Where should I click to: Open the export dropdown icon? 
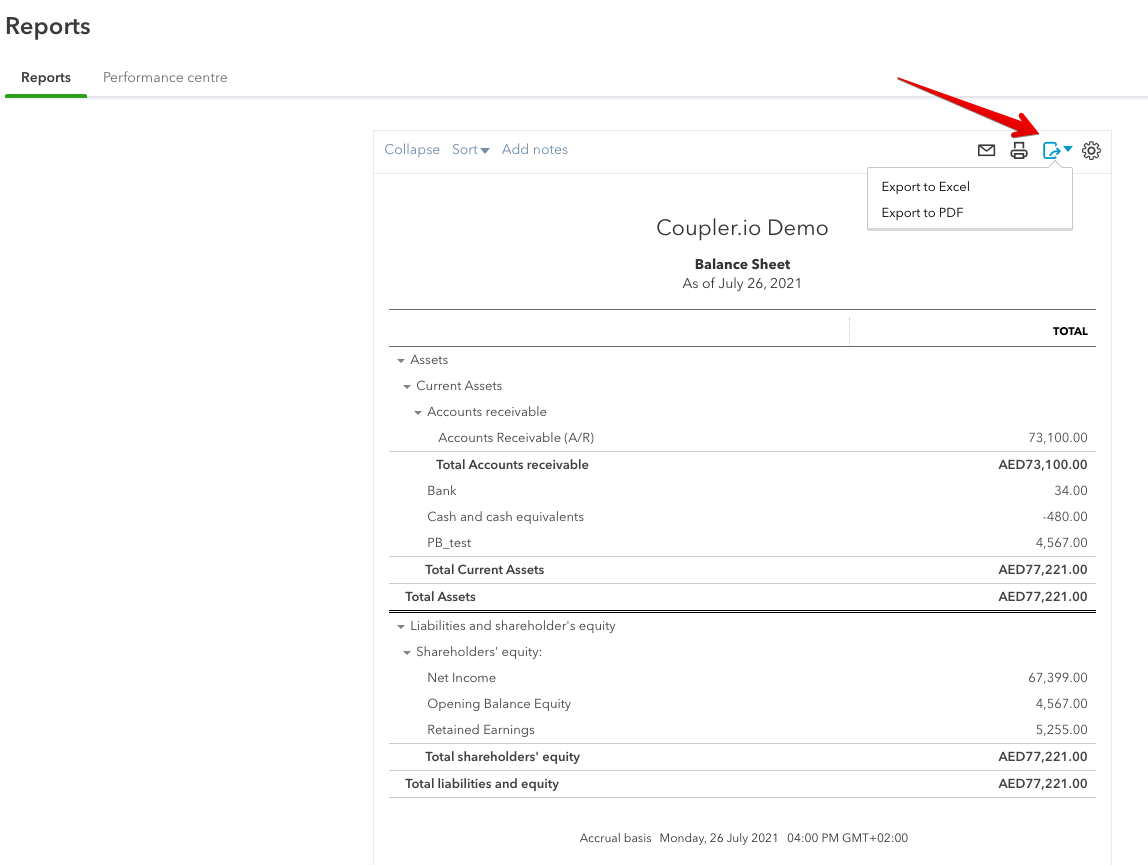[1057, 150]
